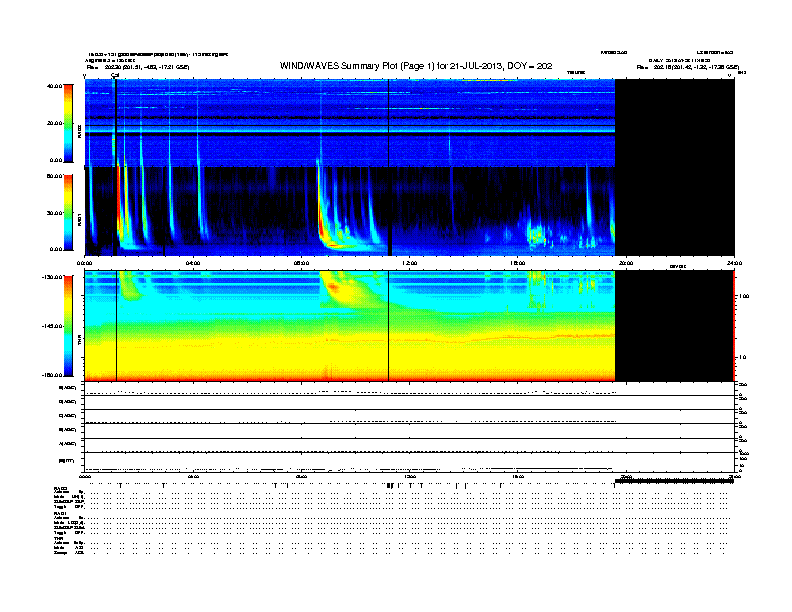Click the RAD1 color scale bar
The height and width of the screenshot is (612, 792).
click(68, 213)
